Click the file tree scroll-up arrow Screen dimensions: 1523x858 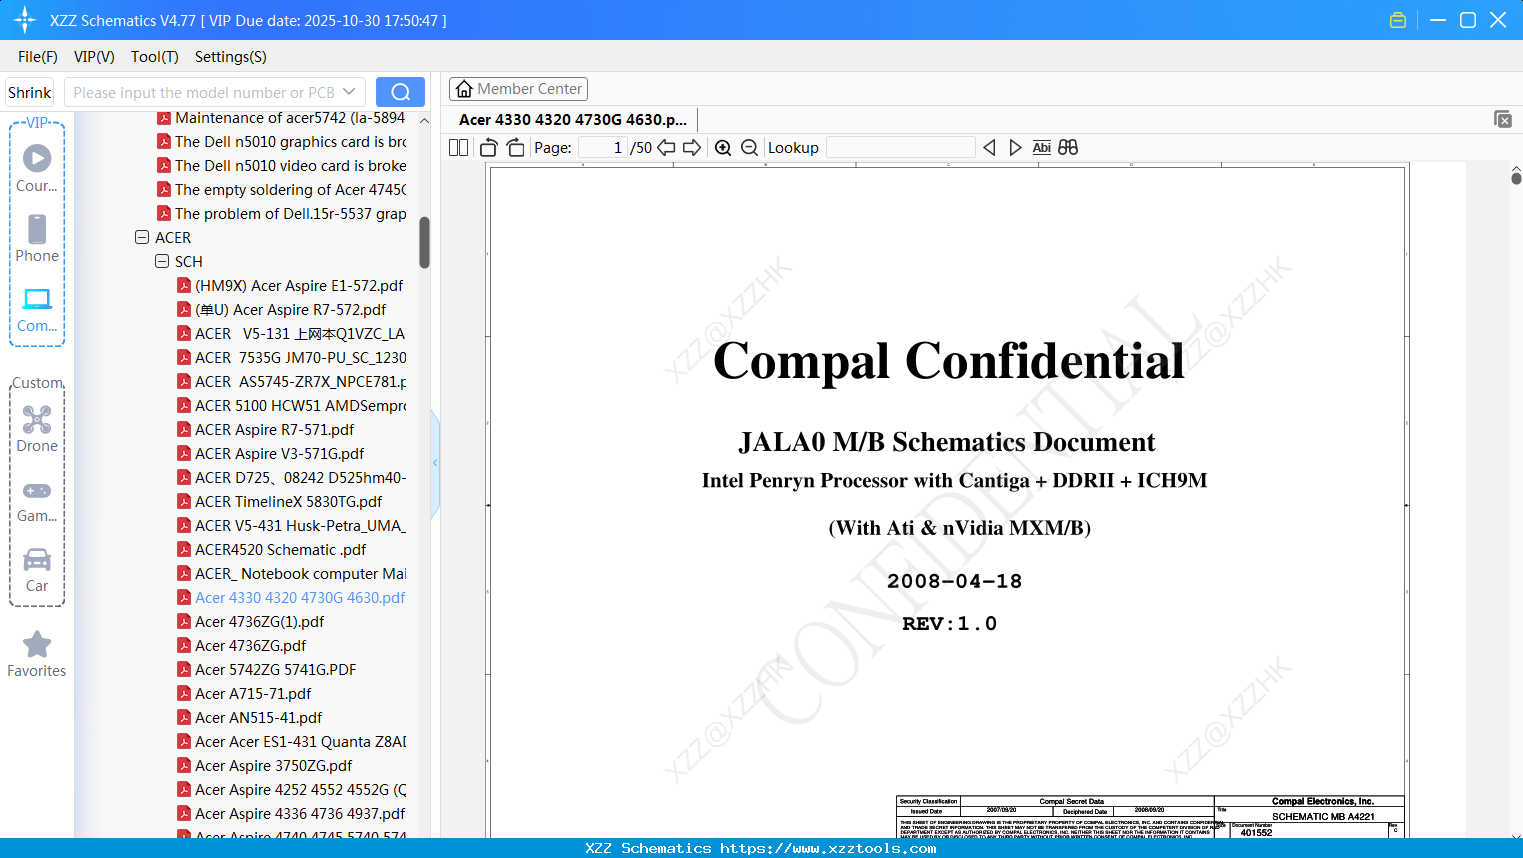click(424, 120)
